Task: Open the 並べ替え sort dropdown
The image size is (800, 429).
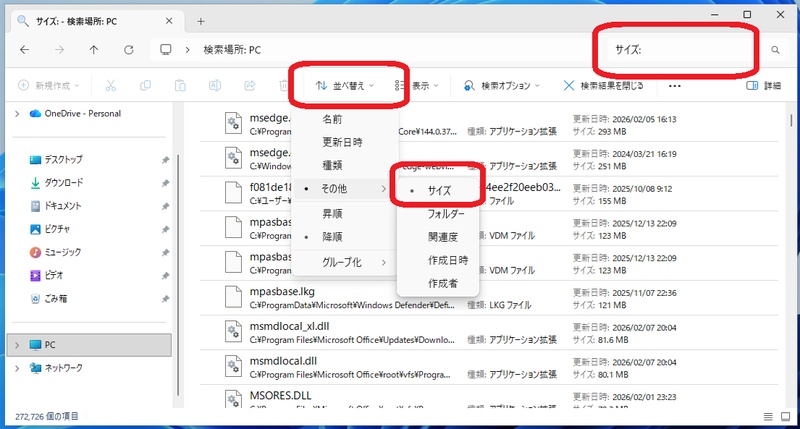Action: 344,86
